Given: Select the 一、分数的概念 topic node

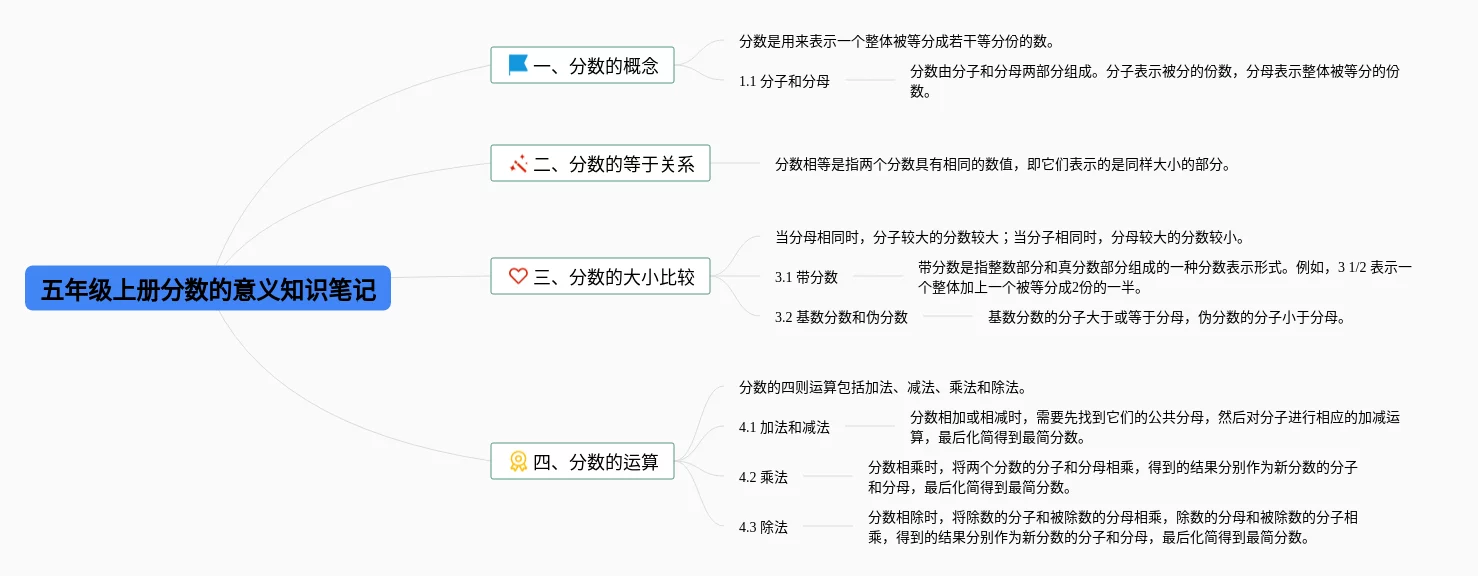Looking at the screenshot, I should (x=583, y=65).
